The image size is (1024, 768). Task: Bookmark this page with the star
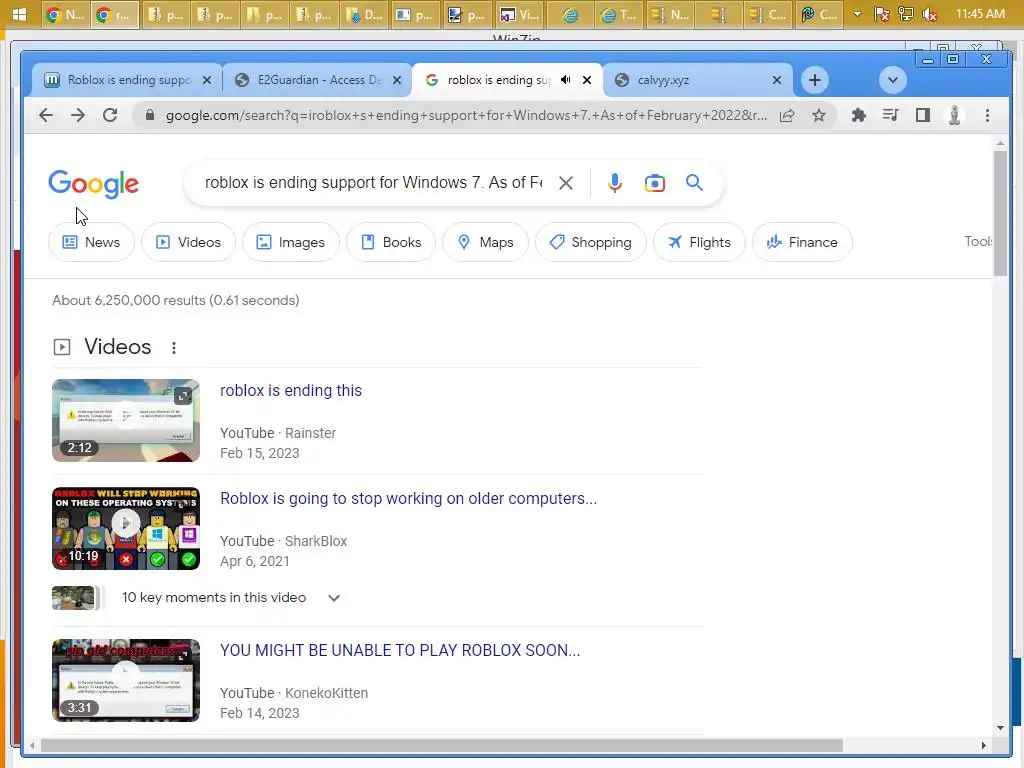[x=819, y=116]
